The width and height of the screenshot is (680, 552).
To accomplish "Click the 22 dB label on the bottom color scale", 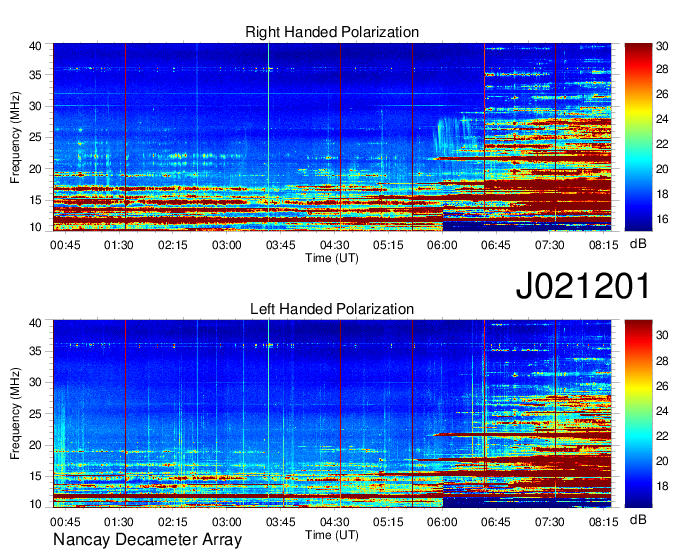I will click(662, 436).
